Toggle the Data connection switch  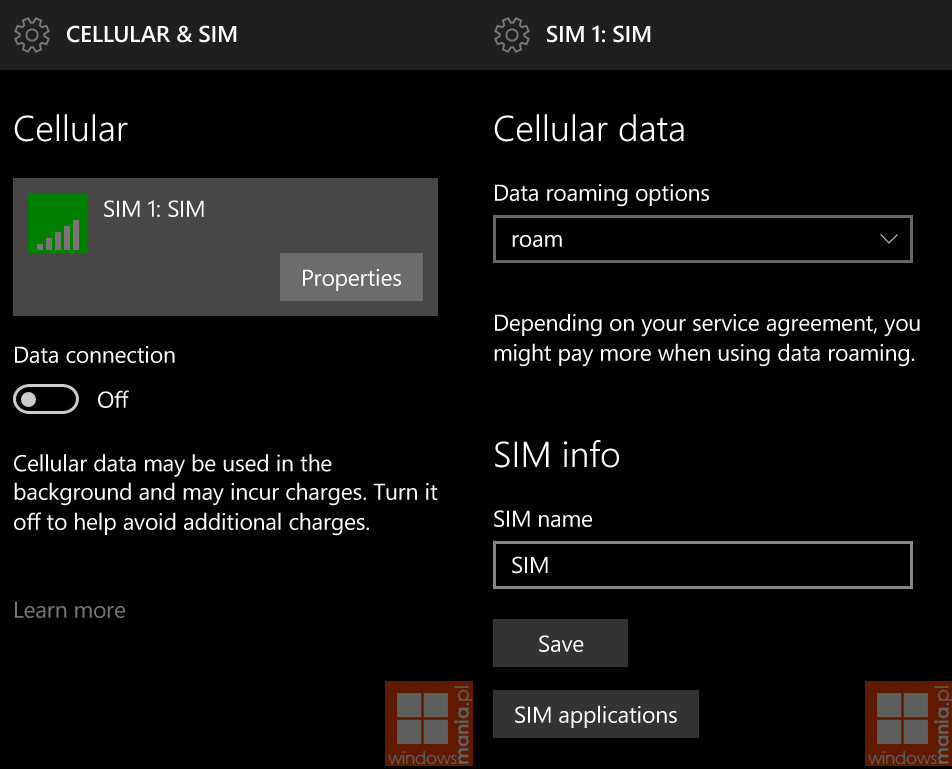46,399
